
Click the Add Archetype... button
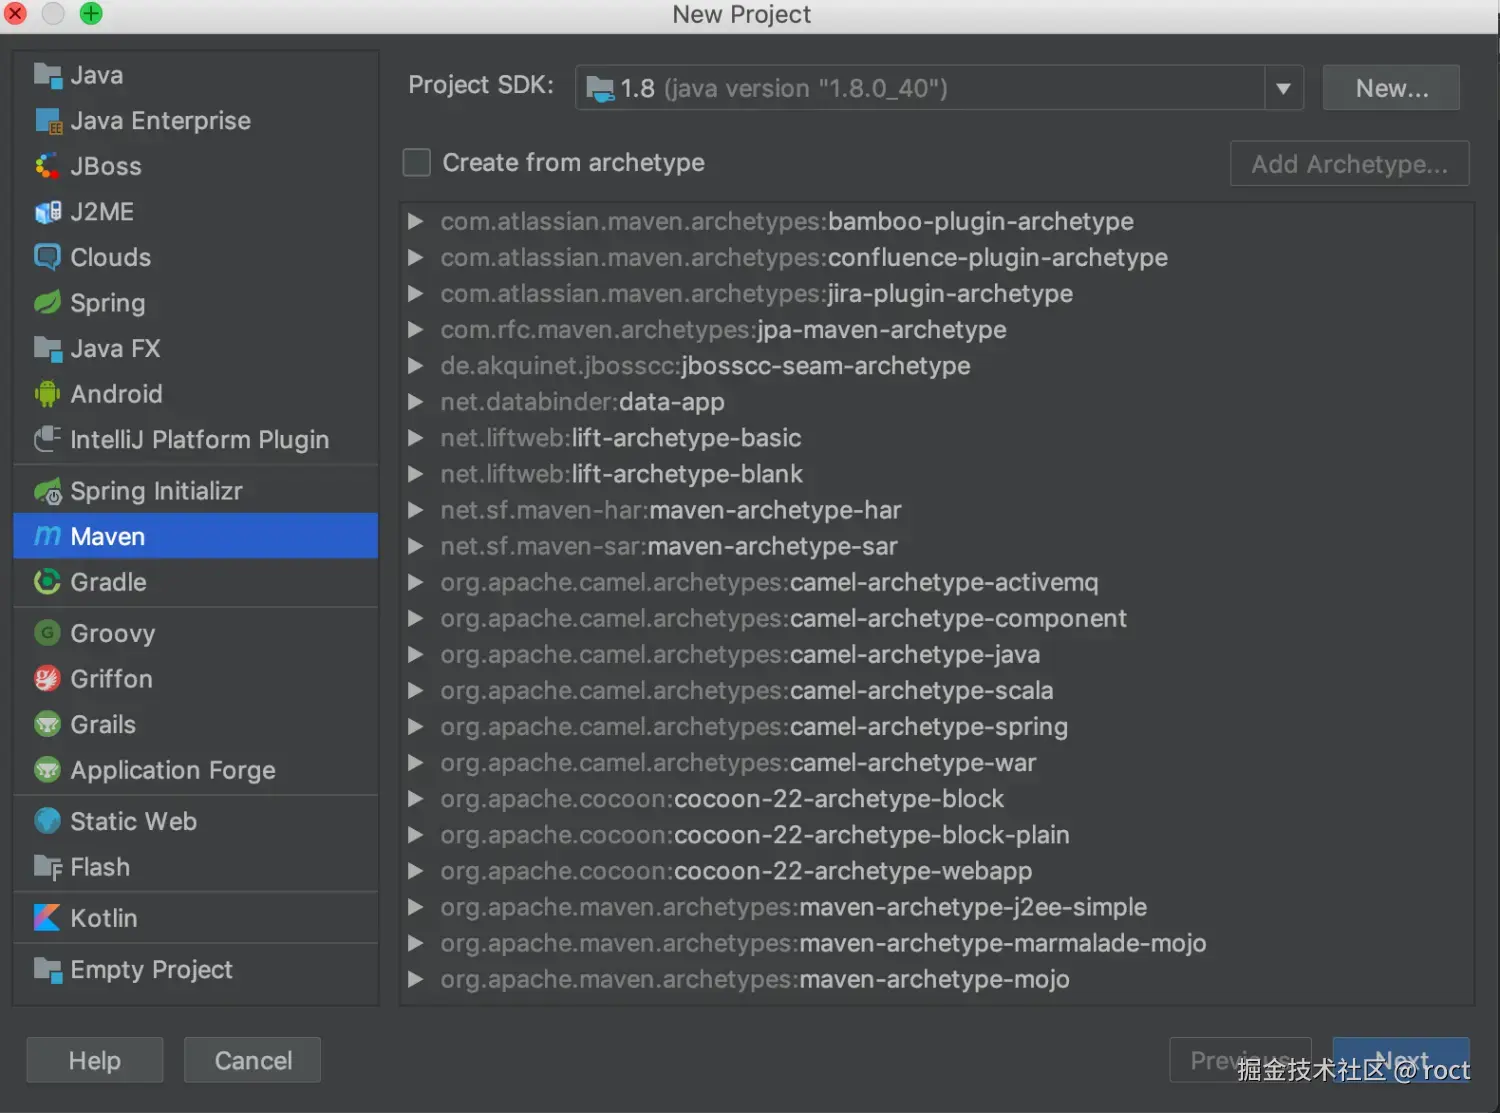click(x=1349, y=164)
